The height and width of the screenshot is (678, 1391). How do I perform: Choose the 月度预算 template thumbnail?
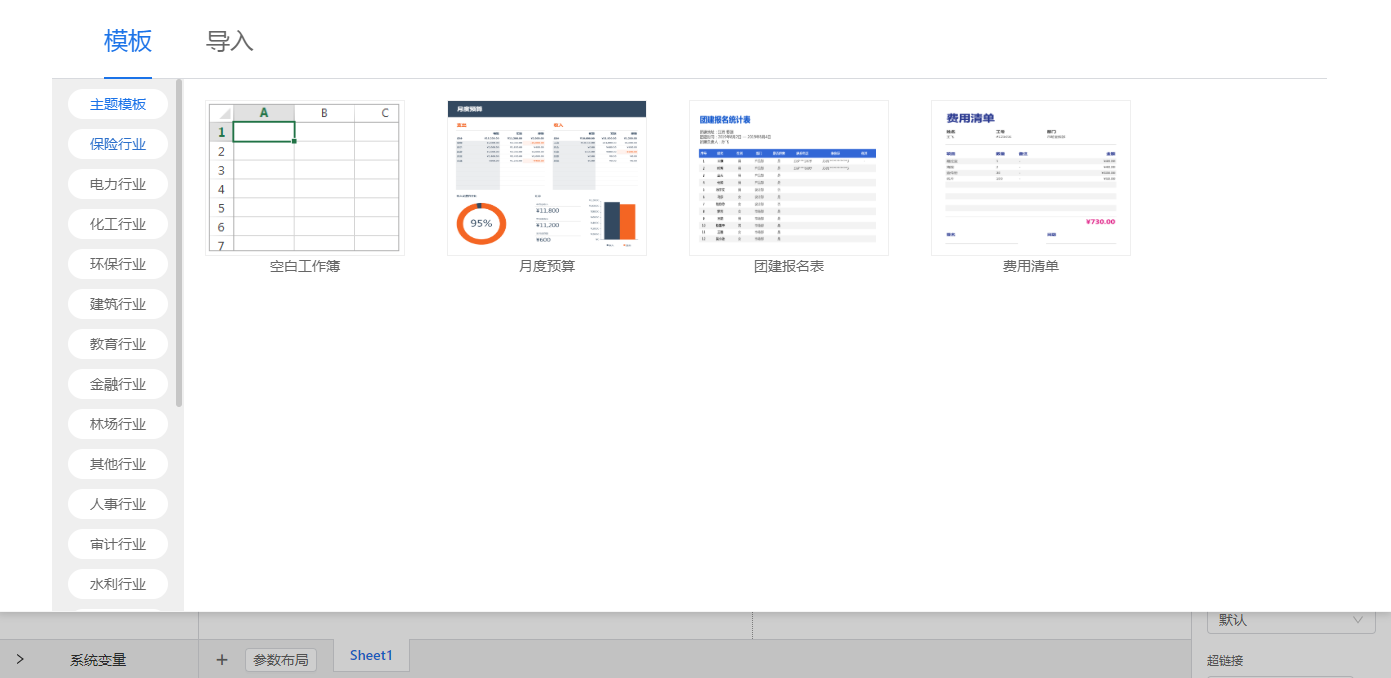coord(547,178)
